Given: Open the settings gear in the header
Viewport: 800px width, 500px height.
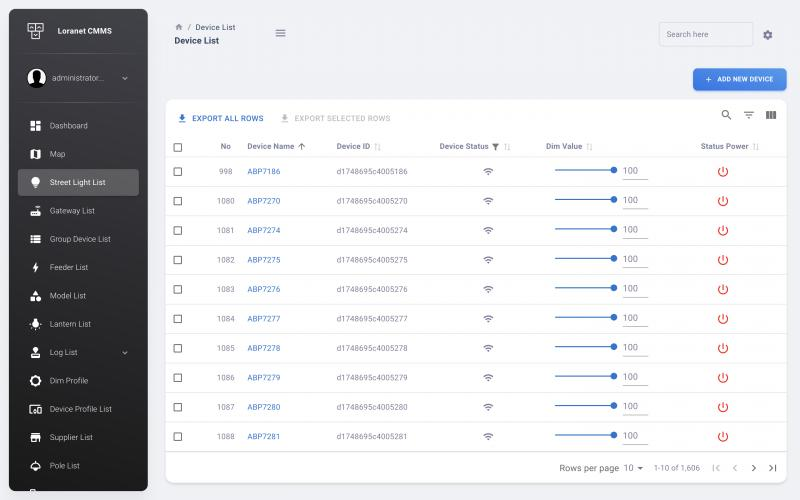Looking at the screenshot, I should pyautogui.click(x=768, y=35).
